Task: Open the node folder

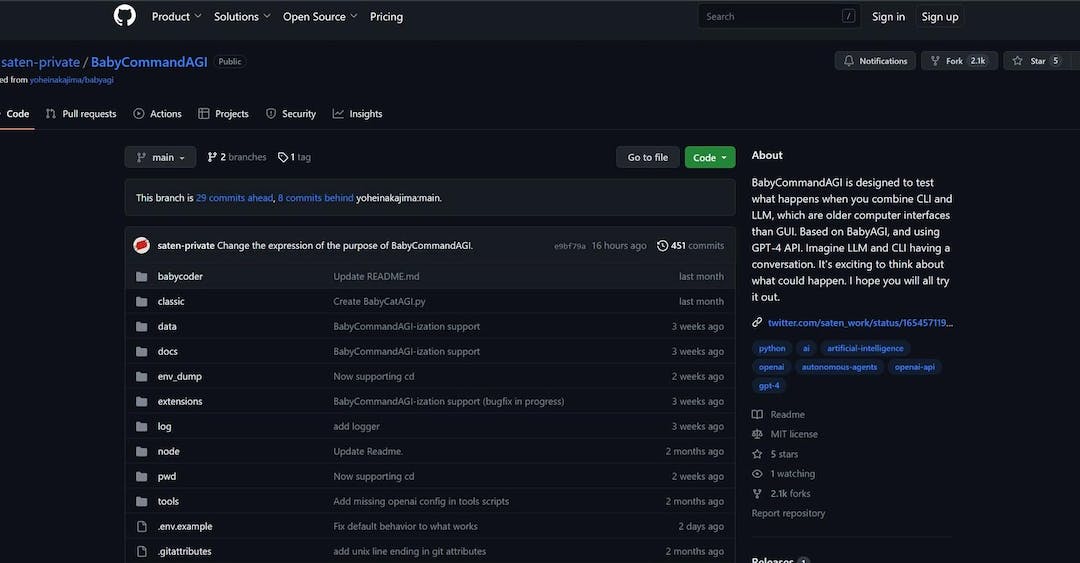Action: (x=168, y=451)
